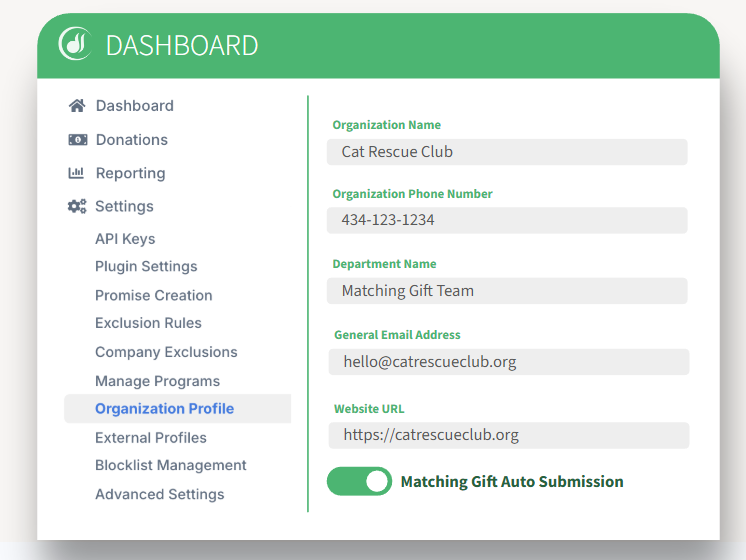Click the Organization Phone Number label

pos(412,194)
